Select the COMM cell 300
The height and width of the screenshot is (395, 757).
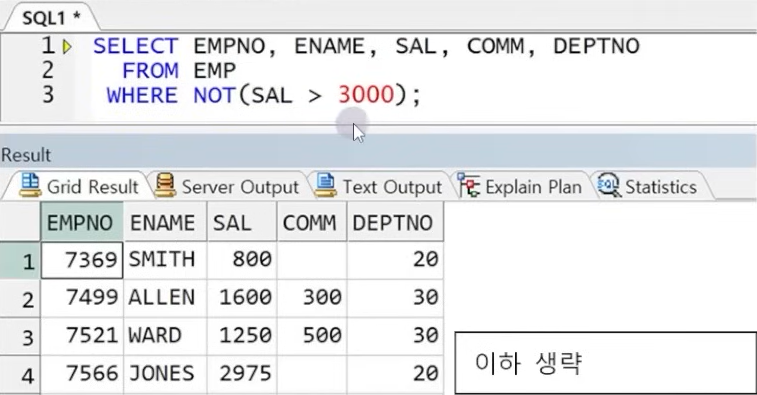[x=312, y=298]
